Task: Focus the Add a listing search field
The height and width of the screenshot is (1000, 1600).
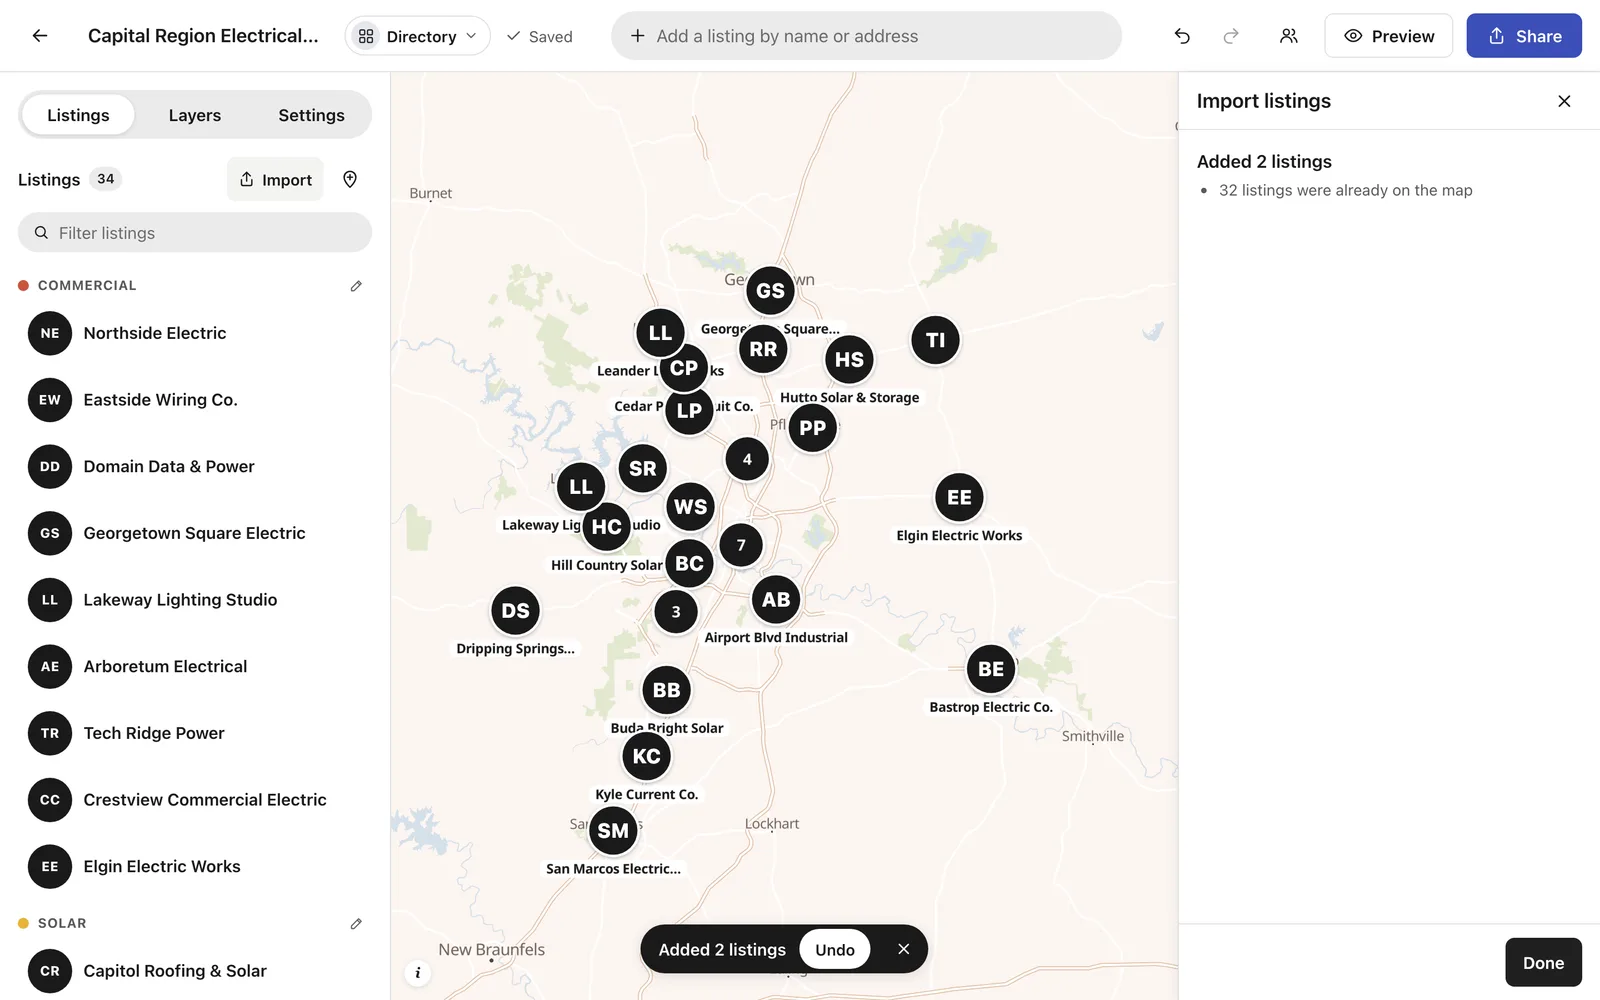Action: click(x=866, y=36)
